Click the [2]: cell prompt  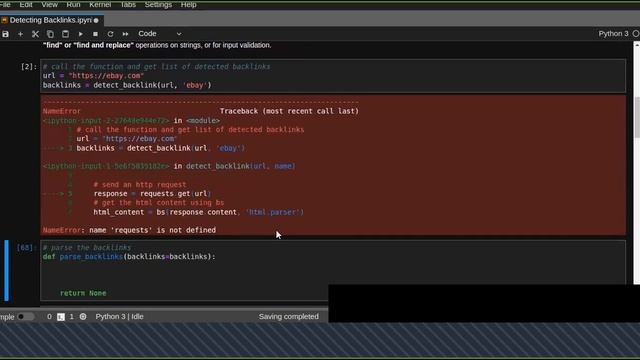29,67
